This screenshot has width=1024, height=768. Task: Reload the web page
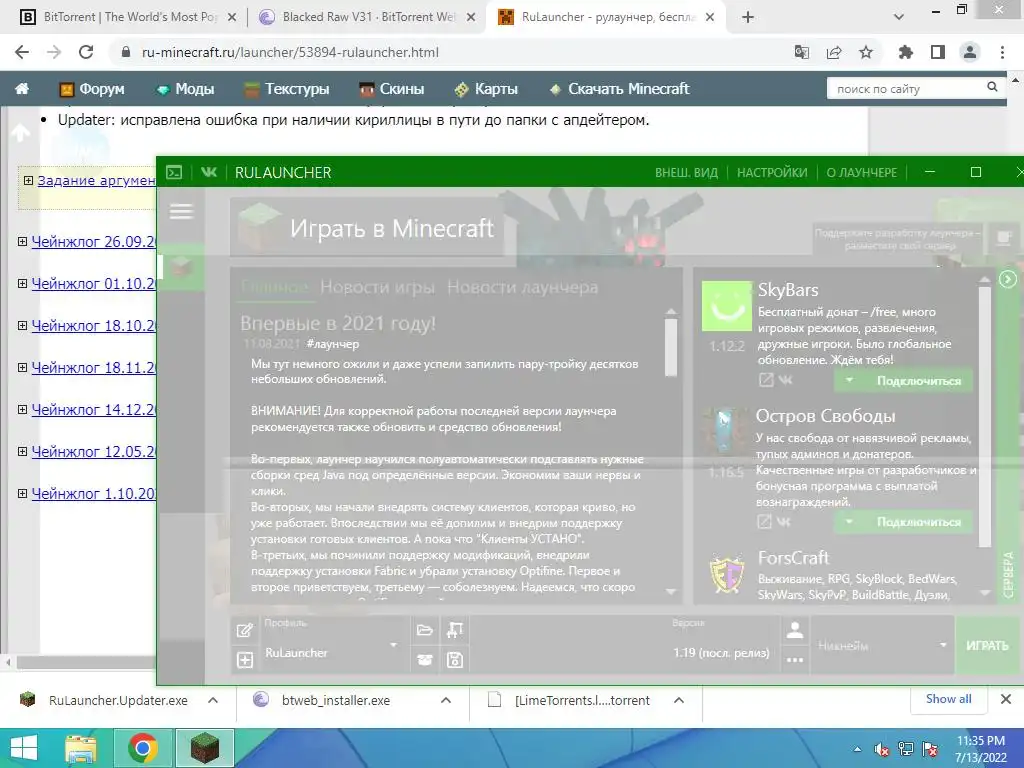tap(86, 52)
